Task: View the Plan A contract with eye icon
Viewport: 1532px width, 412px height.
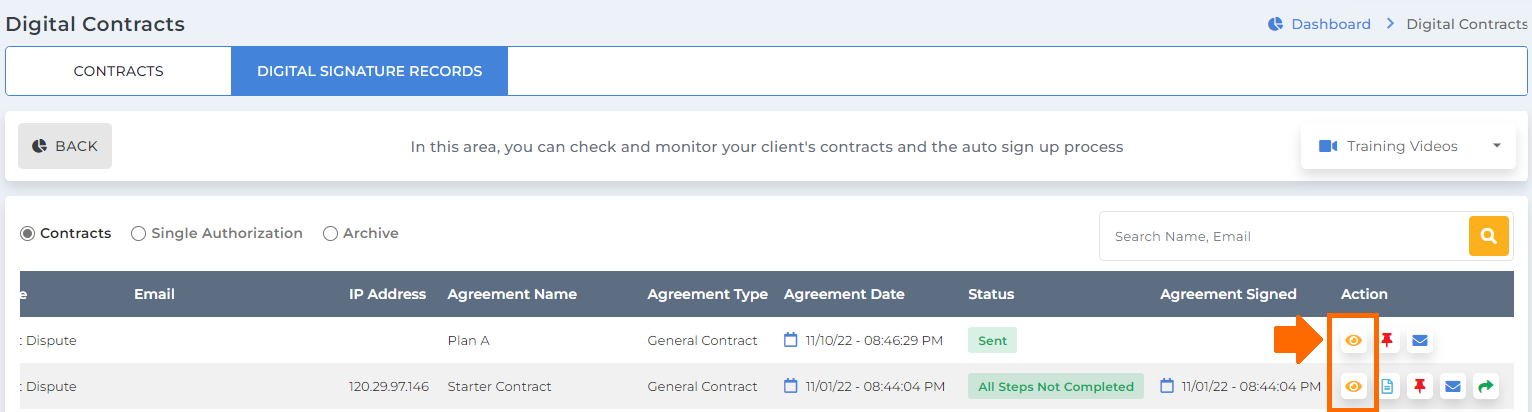Action: point(1353,341)
